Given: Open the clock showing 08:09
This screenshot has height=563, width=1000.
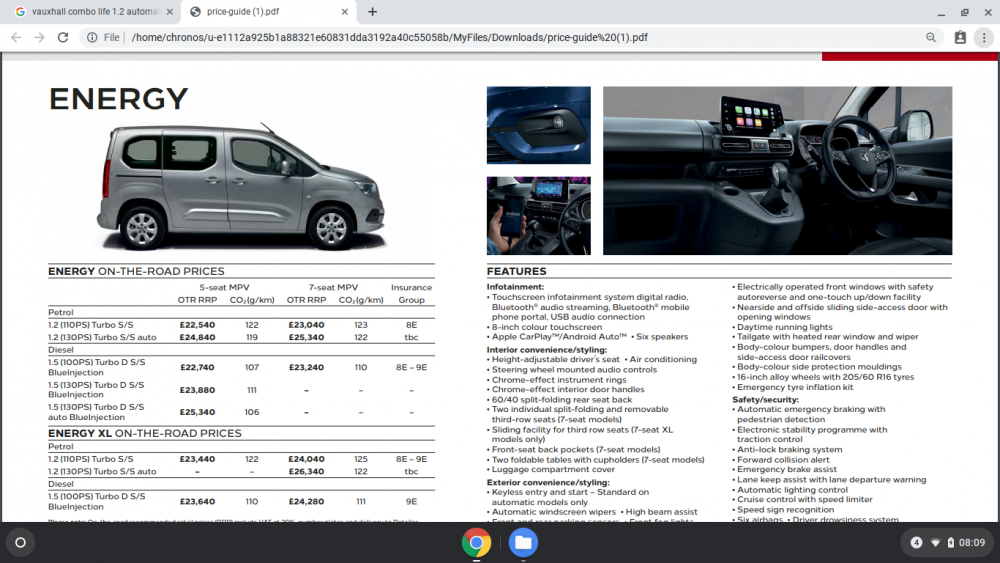Looking at the screenshot, I should [971, 543].
